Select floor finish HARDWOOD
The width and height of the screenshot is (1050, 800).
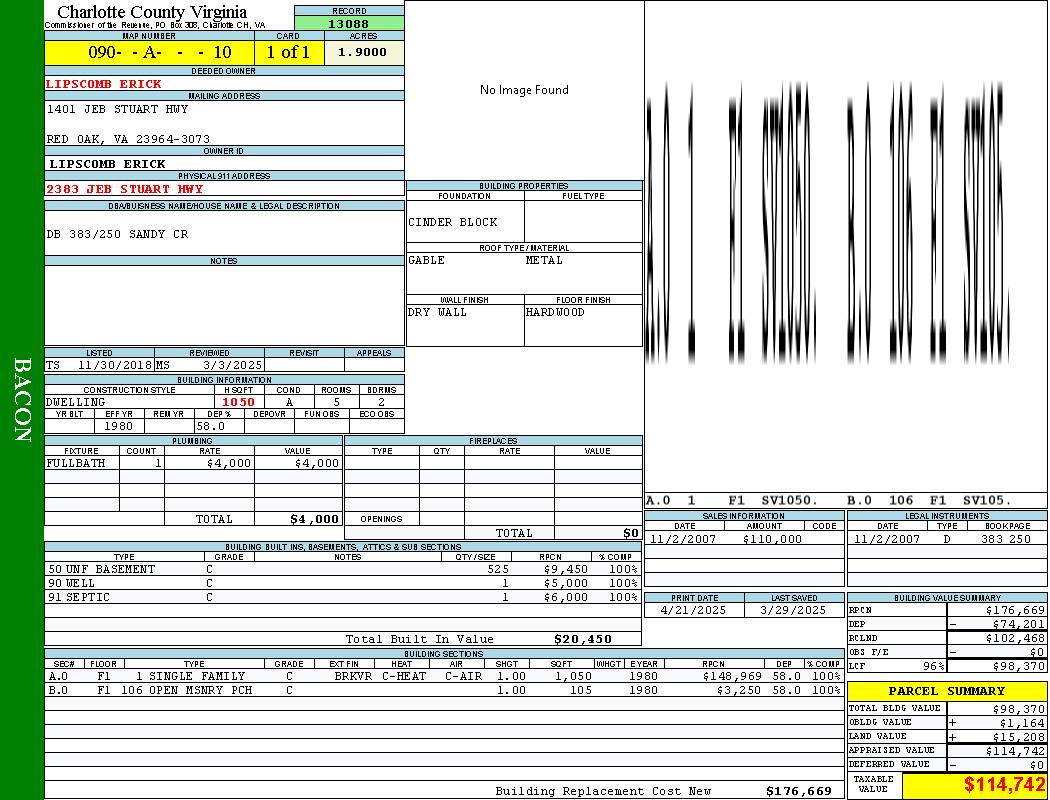(555, 313)
